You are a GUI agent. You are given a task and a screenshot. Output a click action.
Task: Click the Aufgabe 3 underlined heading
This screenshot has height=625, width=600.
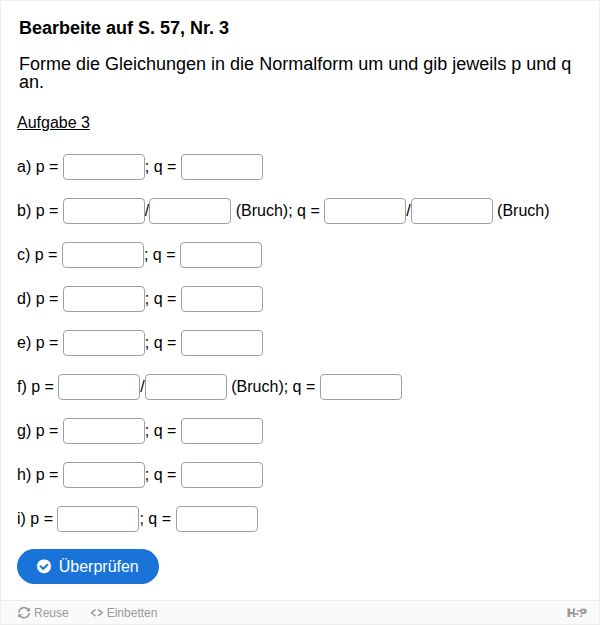click(54, 123)
